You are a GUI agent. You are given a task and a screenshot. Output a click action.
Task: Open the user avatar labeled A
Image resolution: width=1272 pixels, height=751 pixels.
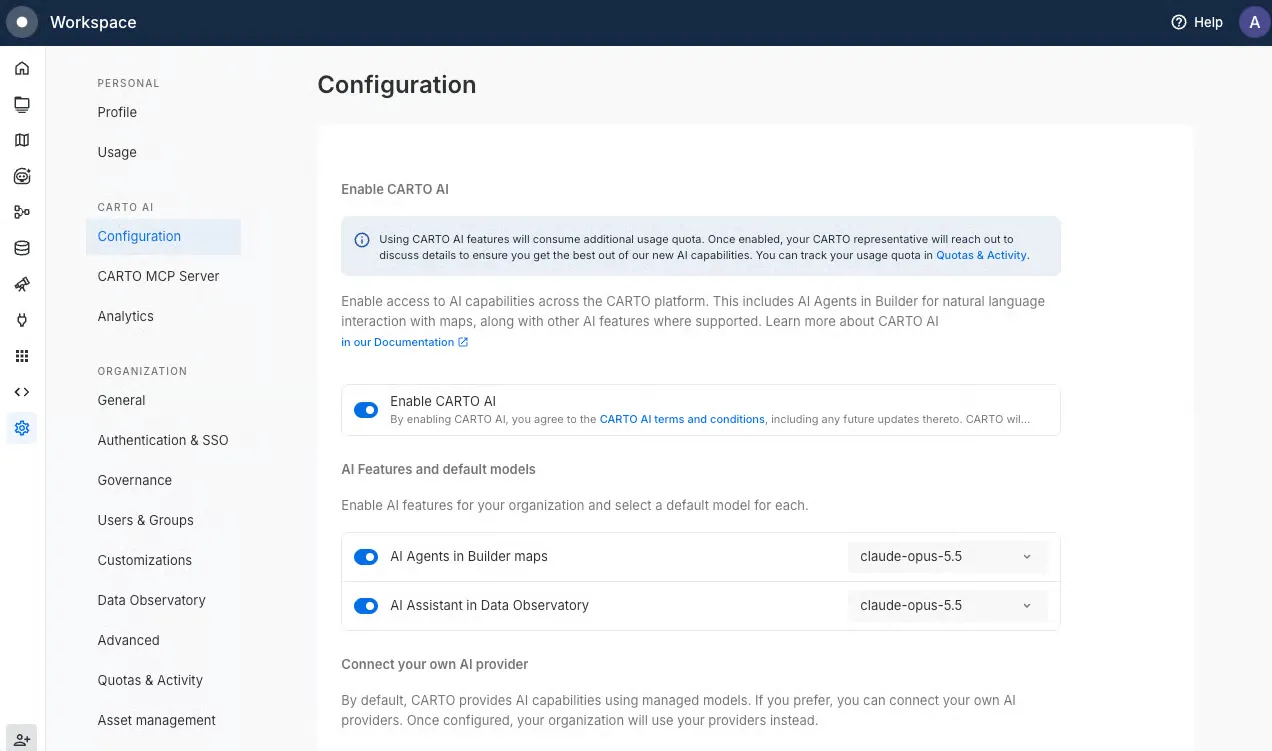(x=1255, y=22)
